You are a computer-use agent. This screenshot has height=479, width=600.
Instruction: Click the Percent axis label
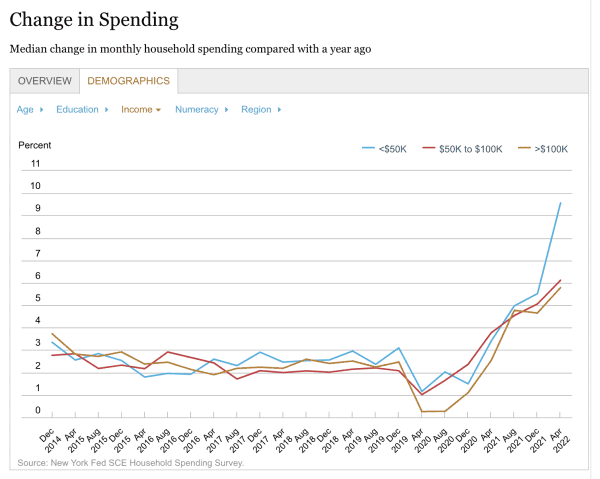tap(35, 146)
